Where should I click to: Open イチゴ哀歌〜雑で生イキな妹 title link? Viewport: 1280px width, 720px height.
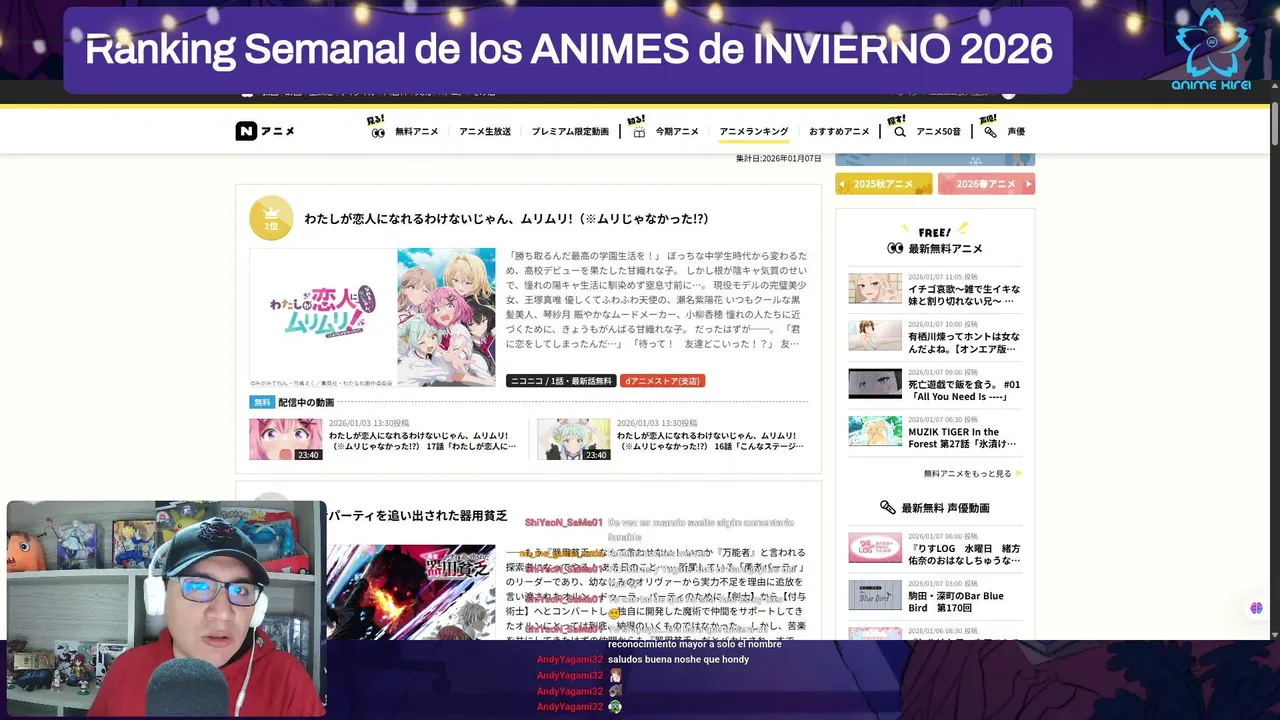(x=964, y=294)
